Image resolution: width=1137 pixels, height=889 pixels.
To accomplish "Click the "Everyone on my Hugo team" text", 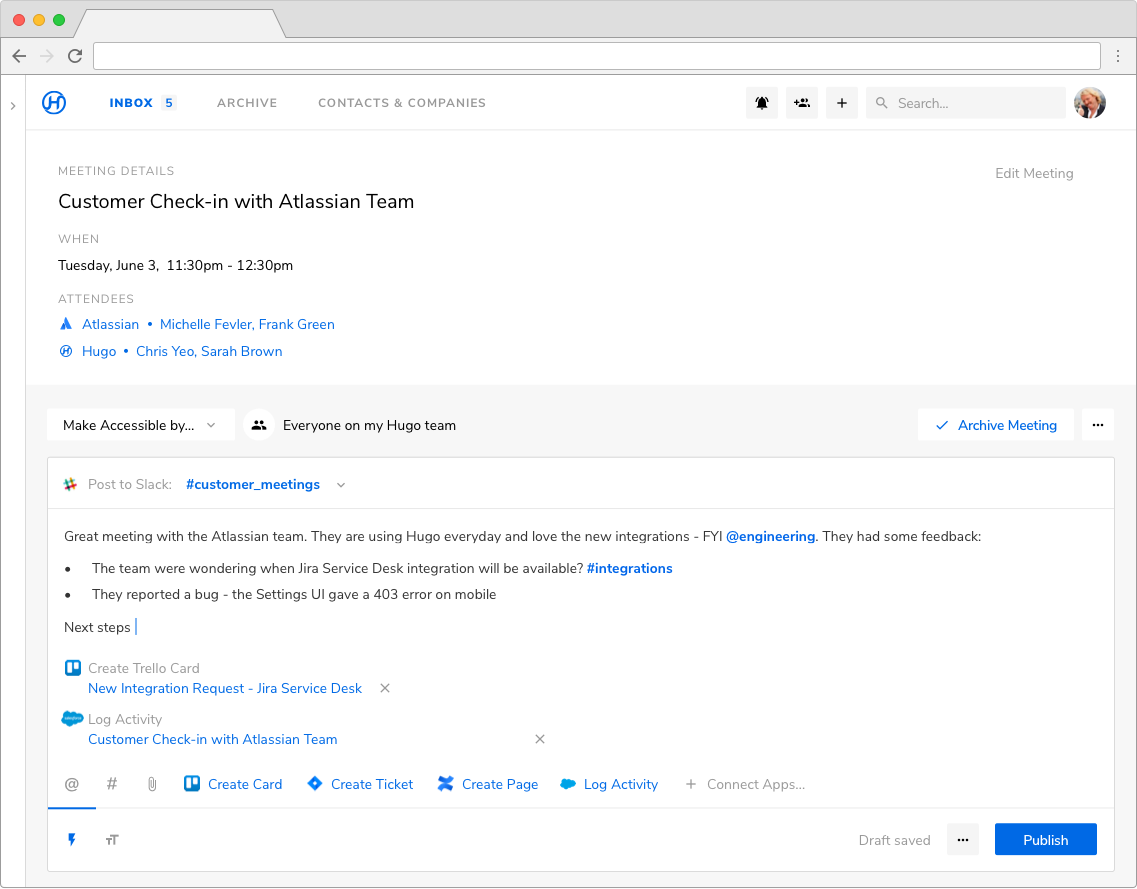I will click(369, 426).
